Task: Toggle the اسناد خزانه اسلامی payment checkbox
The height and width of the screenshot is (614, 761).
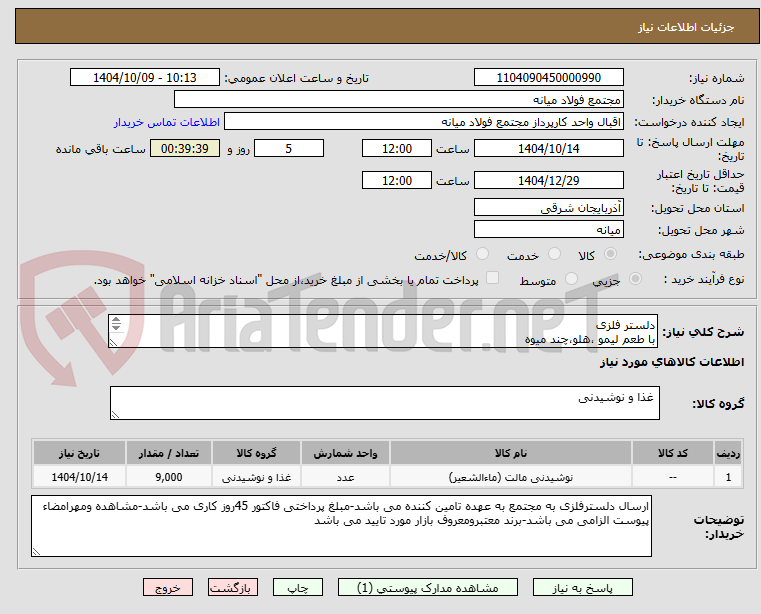Action: point(492,278)
